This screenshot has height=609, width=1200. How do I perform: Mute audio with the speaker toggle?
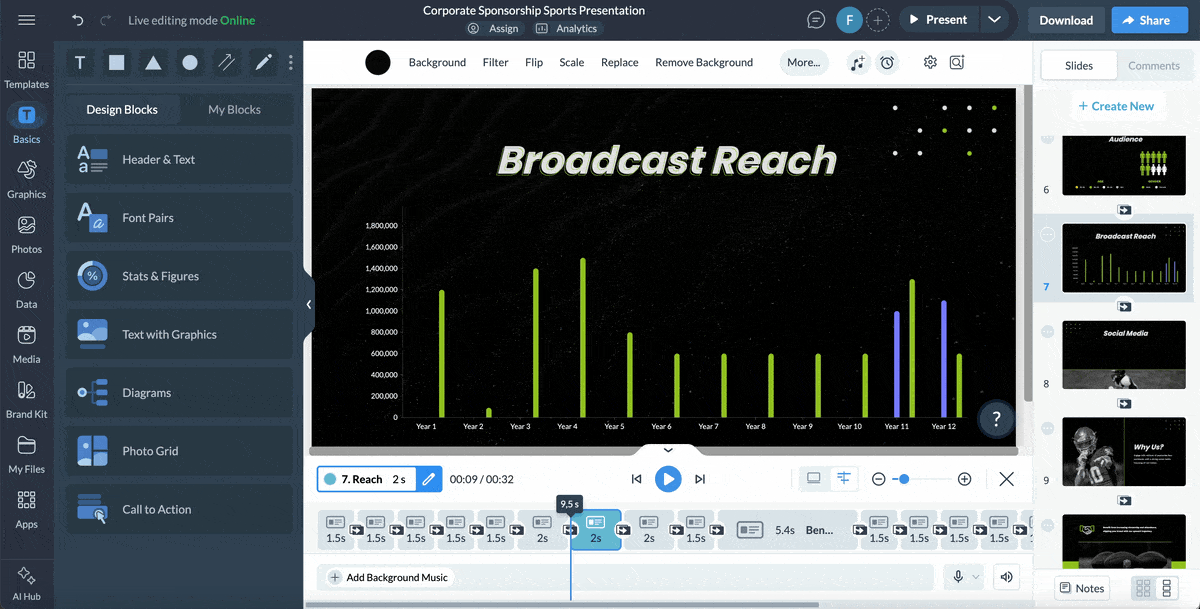pos(1006,577)
